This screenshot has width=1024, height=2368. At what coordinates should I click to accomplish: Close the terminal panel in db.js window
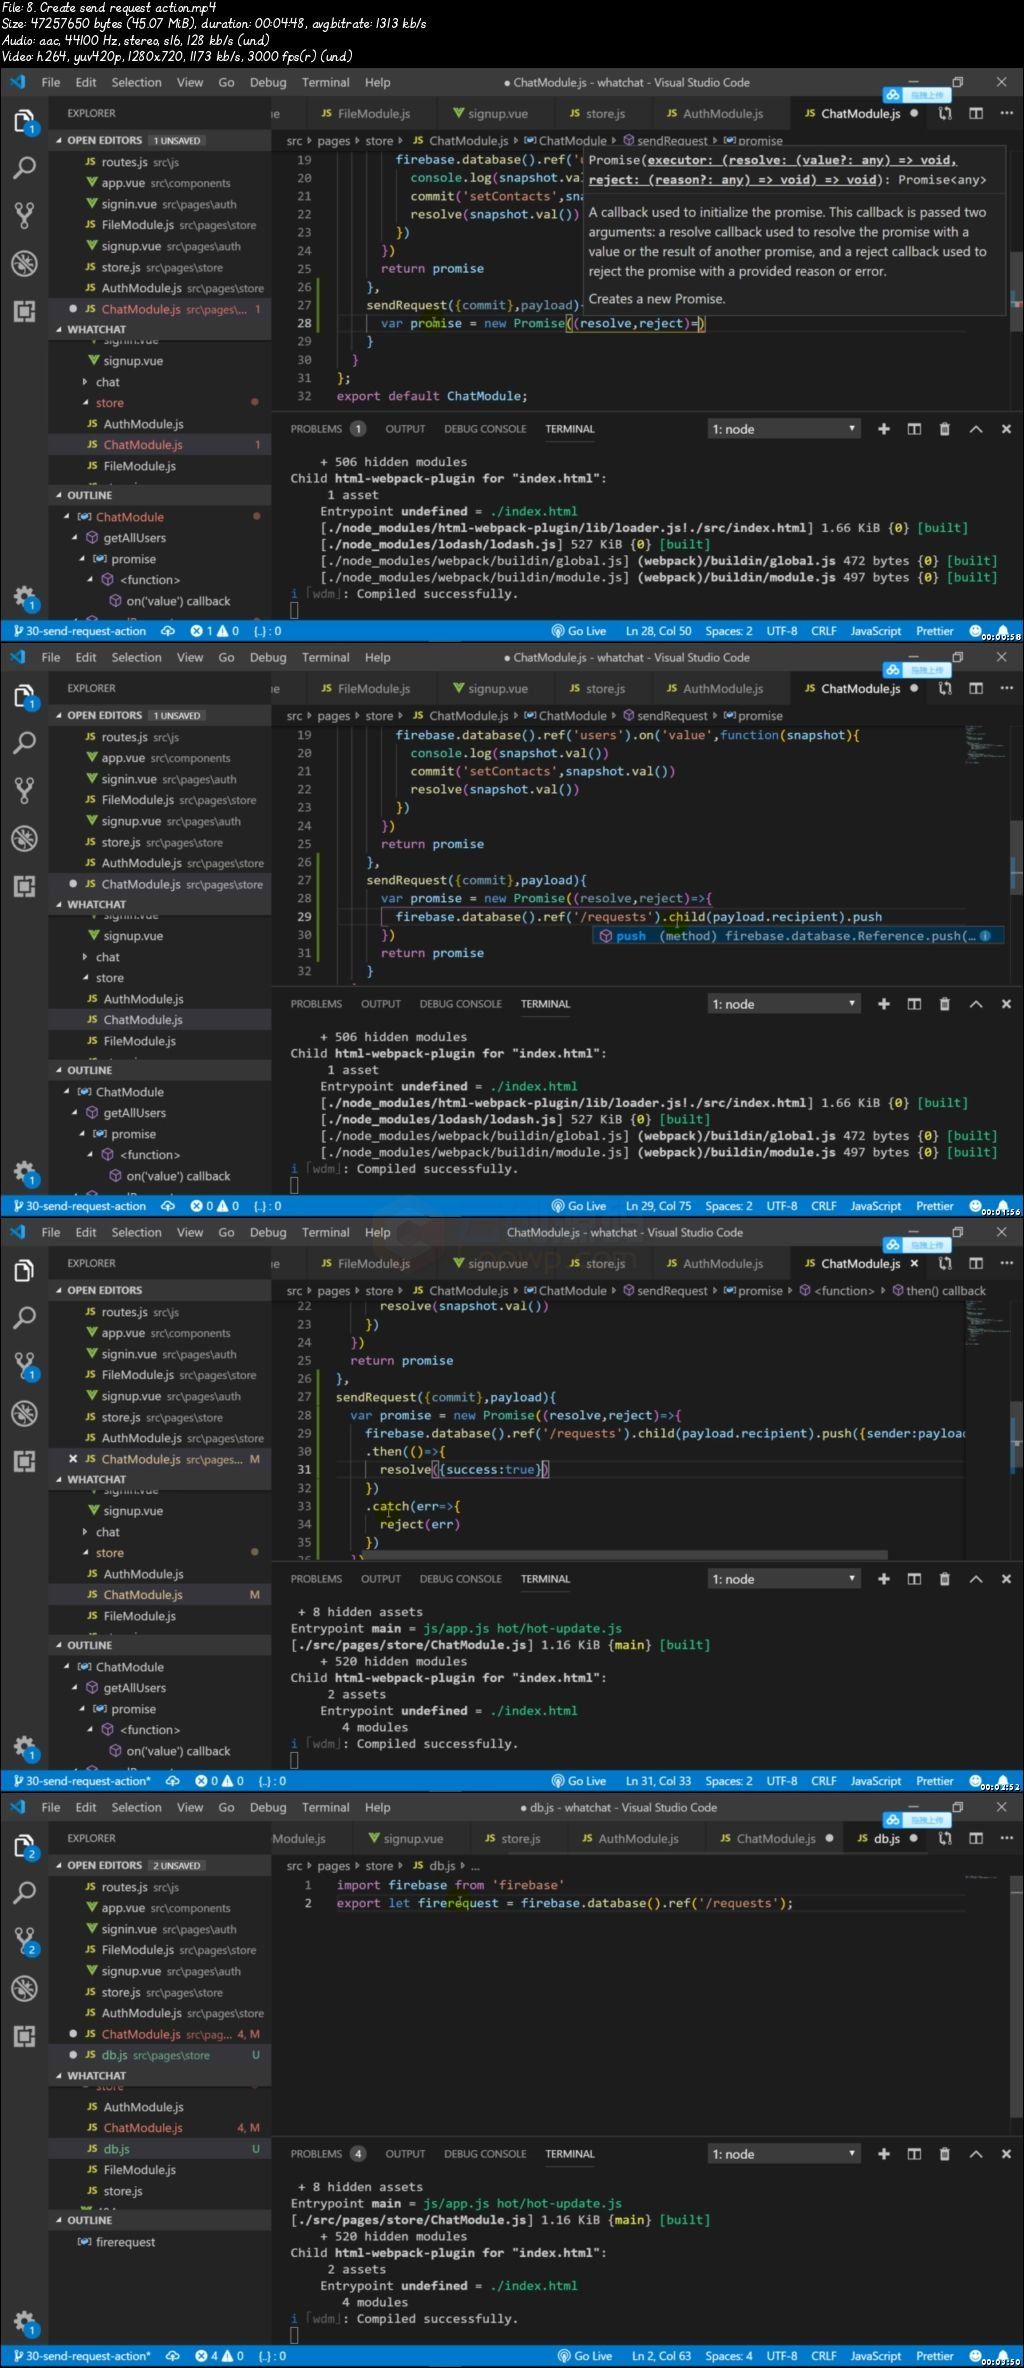(1006, 2154)
